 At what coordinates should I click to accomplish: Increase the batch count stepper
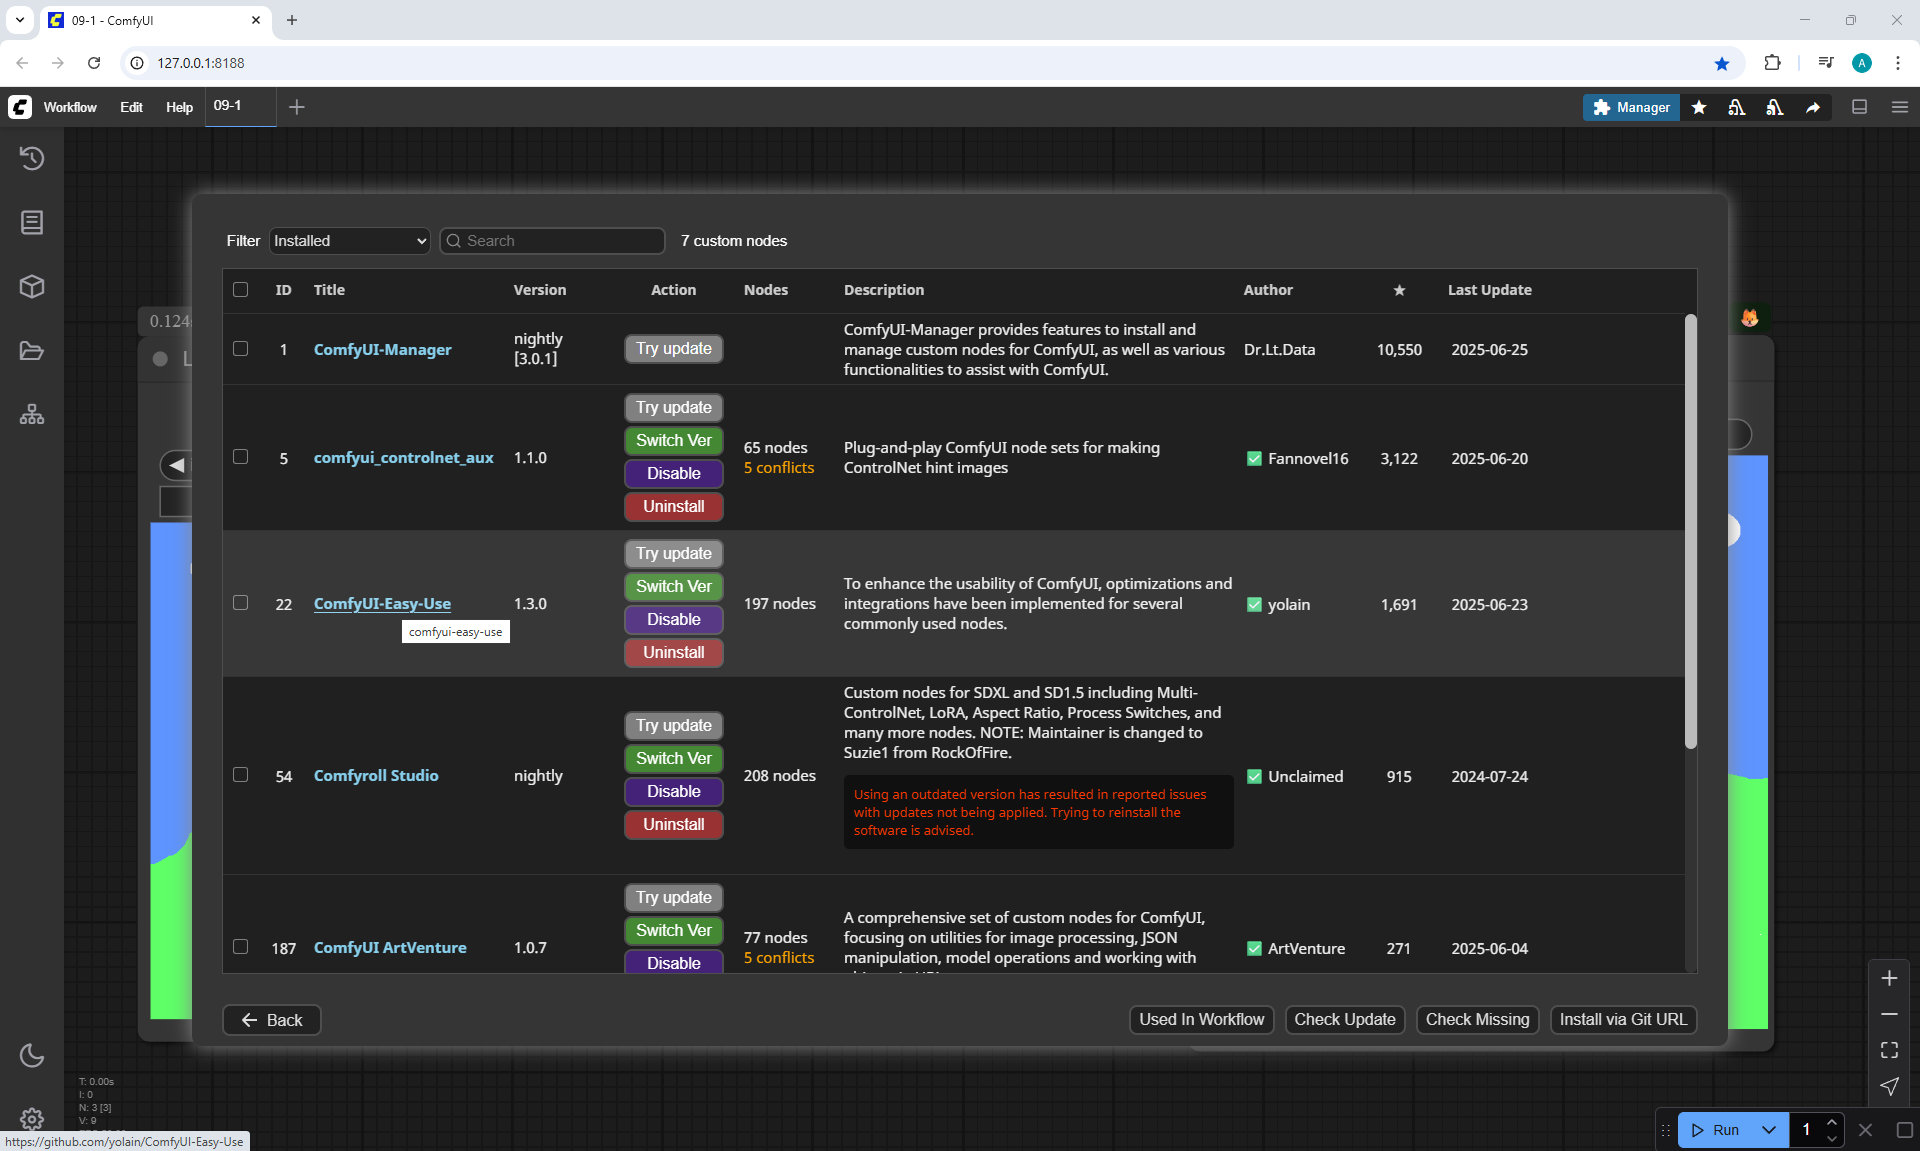pos(1831,1123)
